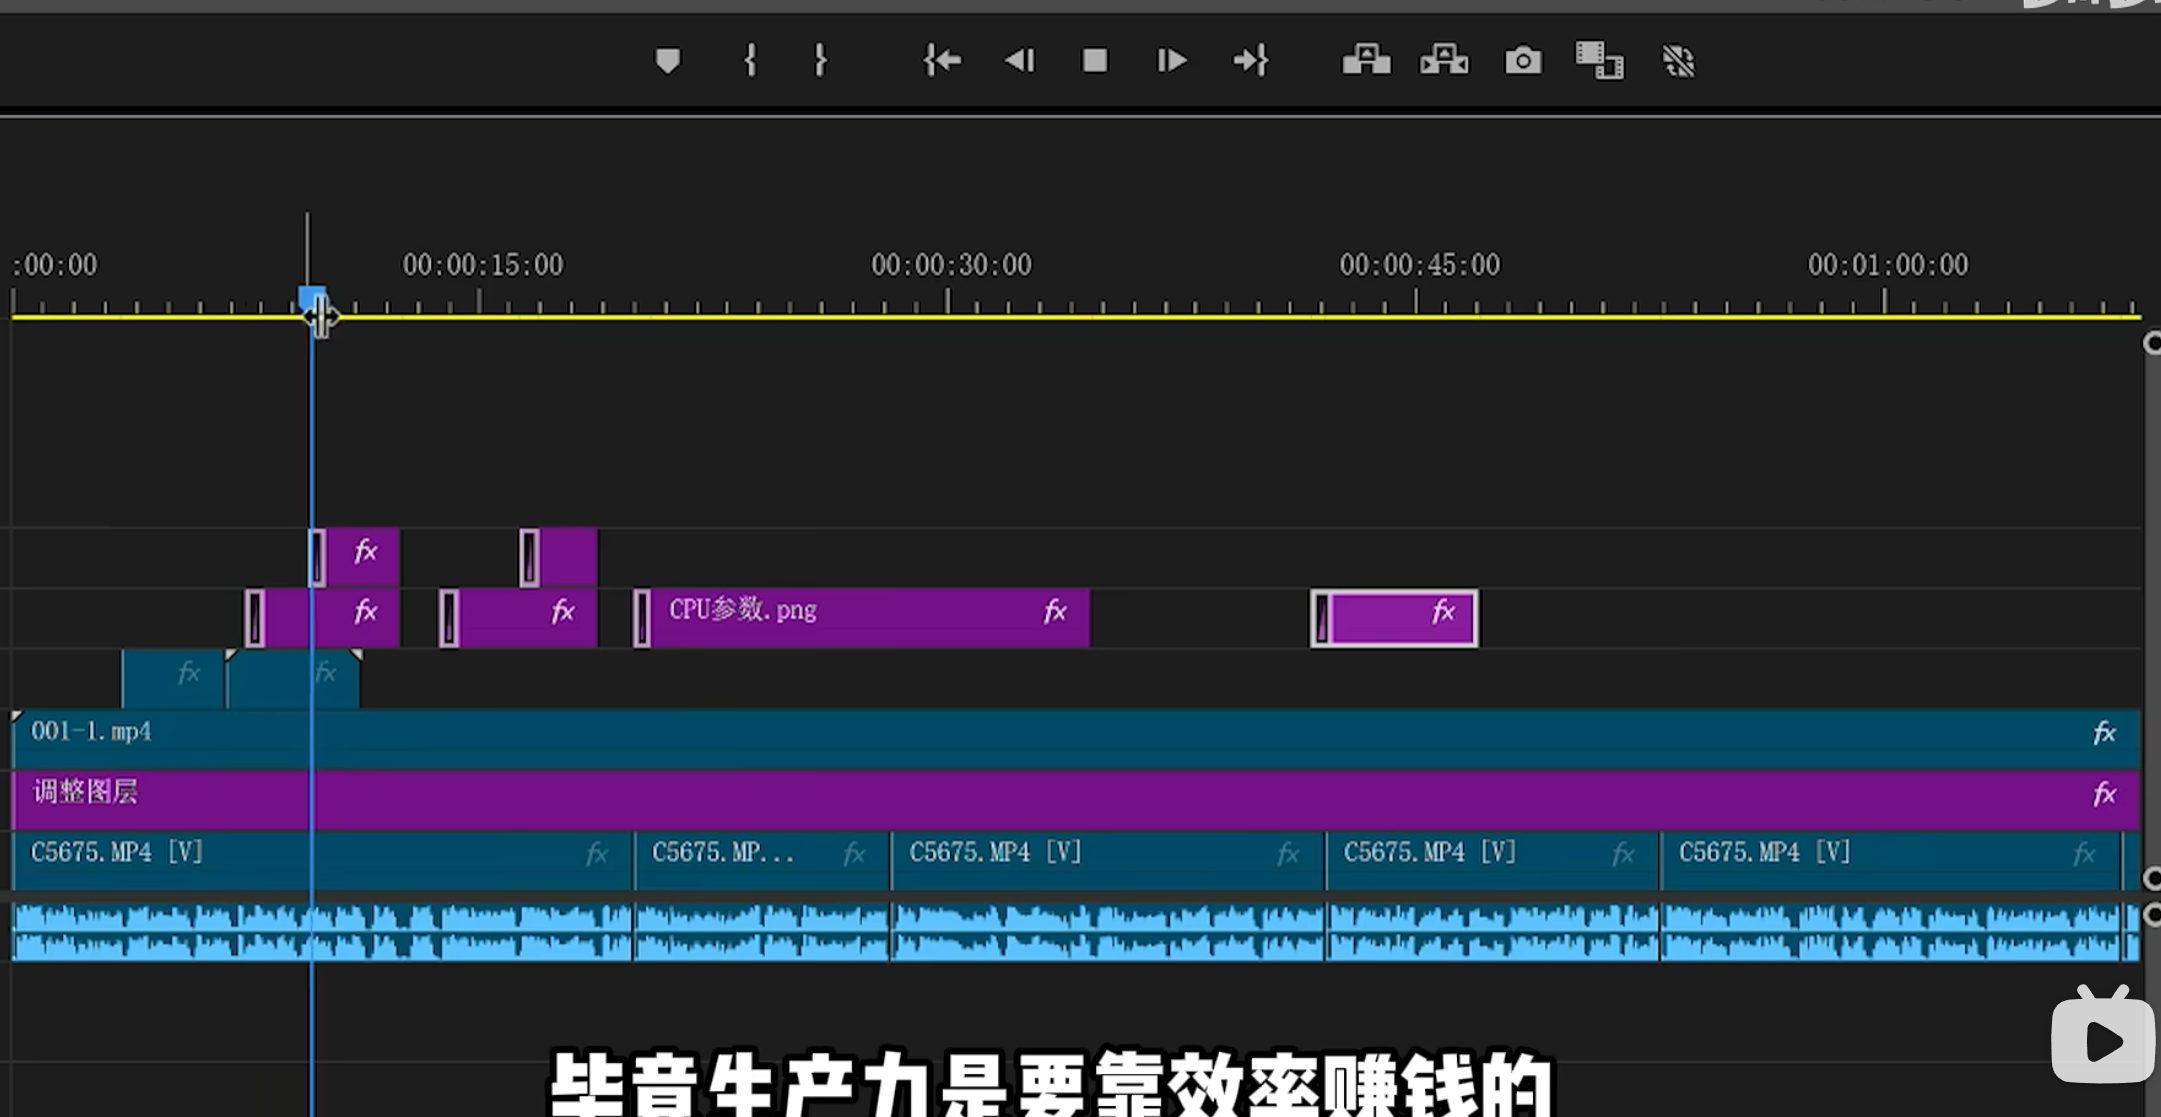Jump to the In point
Image resolution: width=2161 pixels, height=1117 pixels.
(x=940, y=60)
